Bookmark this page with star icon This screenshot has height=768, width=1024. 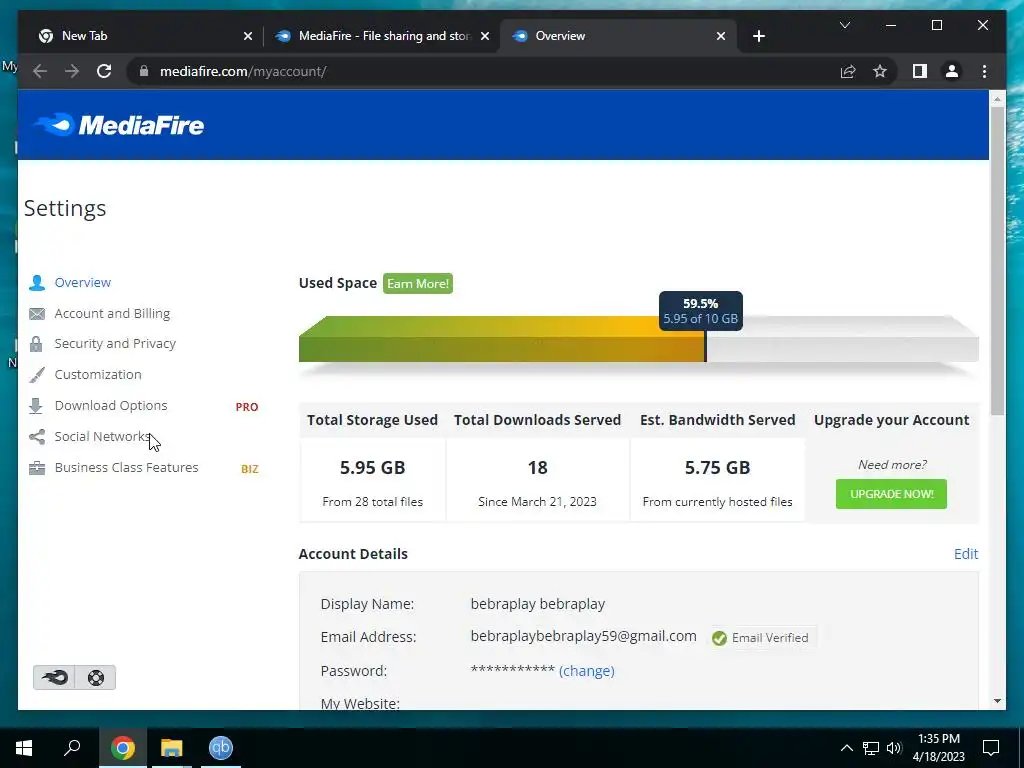click(880, 71)
